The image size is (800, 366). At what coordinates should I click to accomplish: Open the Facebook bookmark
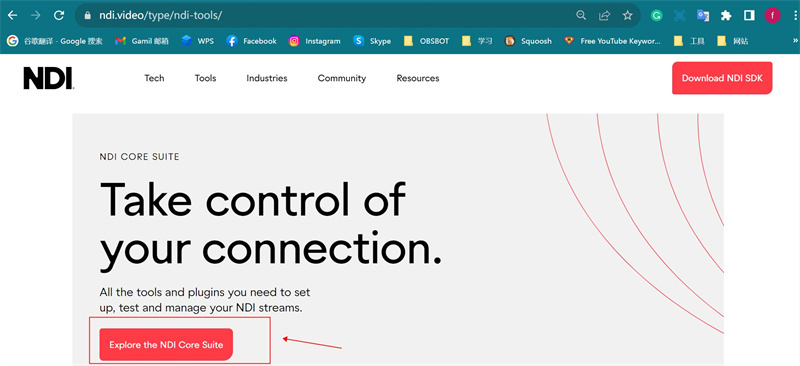click(252, 41)
